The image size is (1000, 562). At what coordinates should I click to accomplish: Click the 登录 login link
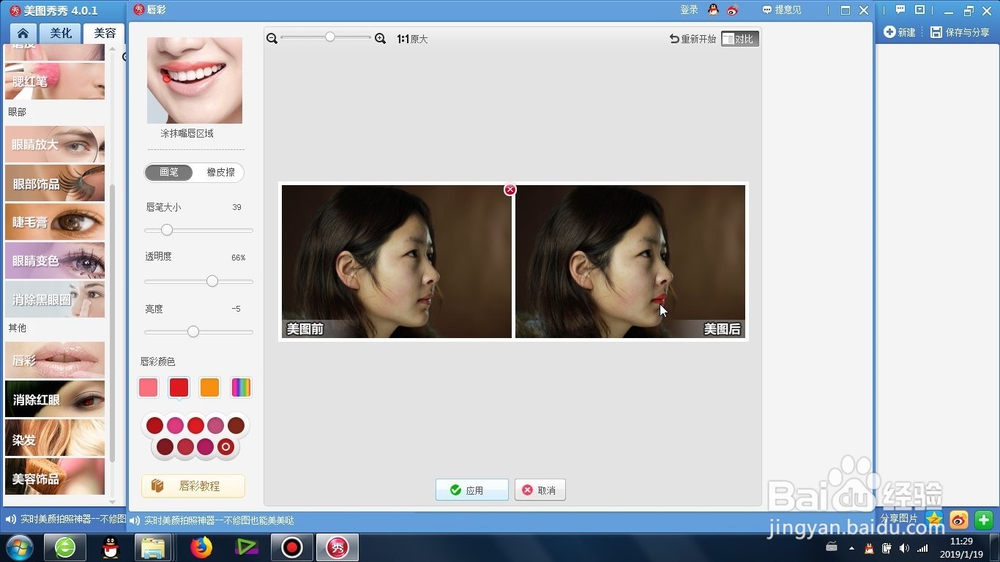(689, 10)
